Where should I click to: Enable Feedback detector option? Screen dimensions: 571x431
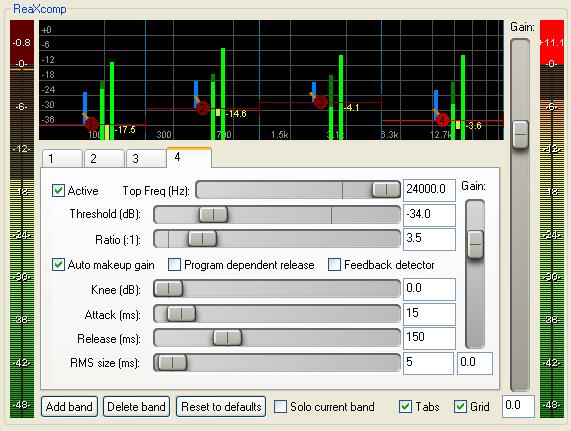[x=334, y=265]
